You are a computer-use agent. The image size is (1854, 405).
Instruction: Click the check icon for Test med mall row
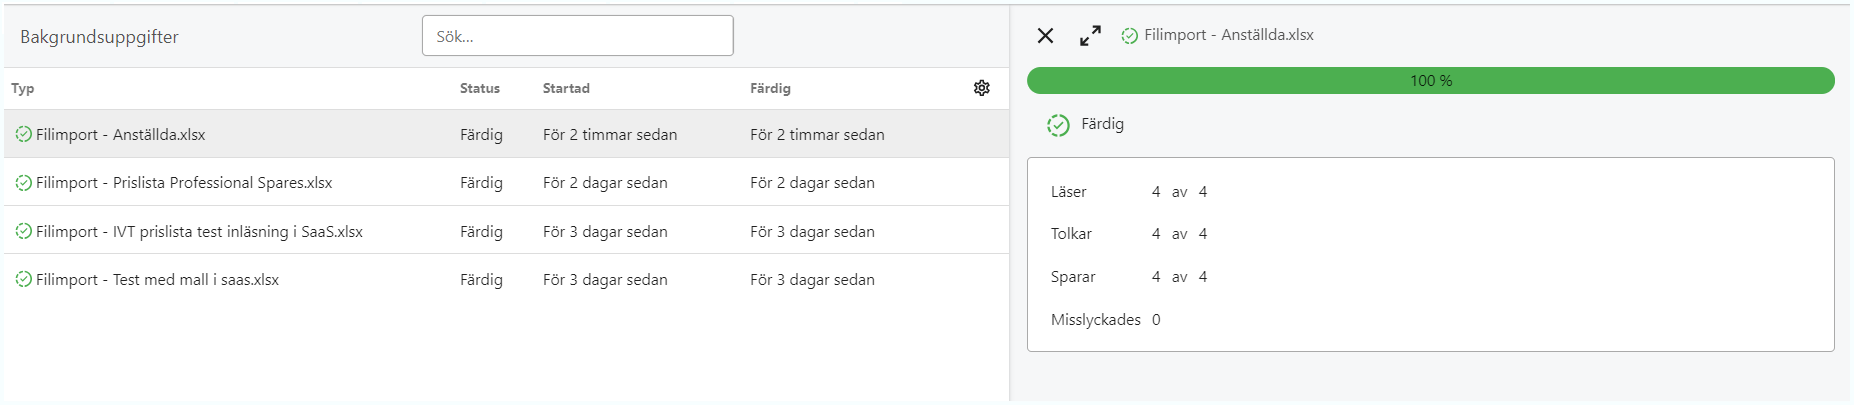tap(24, 279)
